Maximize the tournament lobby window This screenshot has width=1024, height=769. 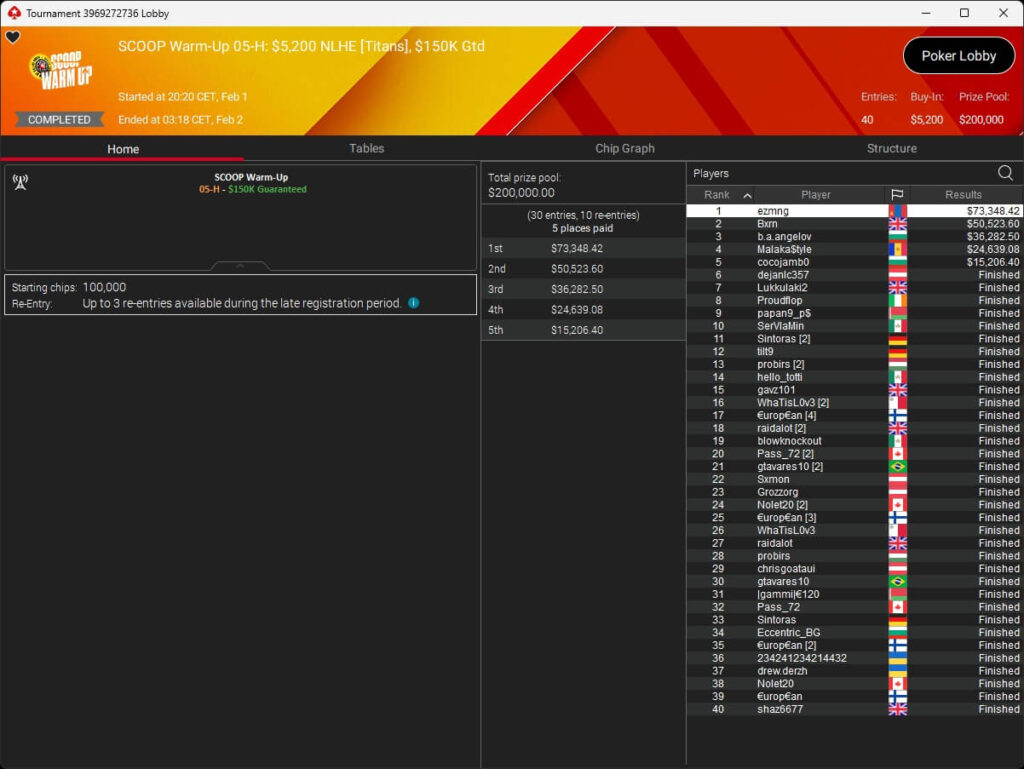coord(964,13)
